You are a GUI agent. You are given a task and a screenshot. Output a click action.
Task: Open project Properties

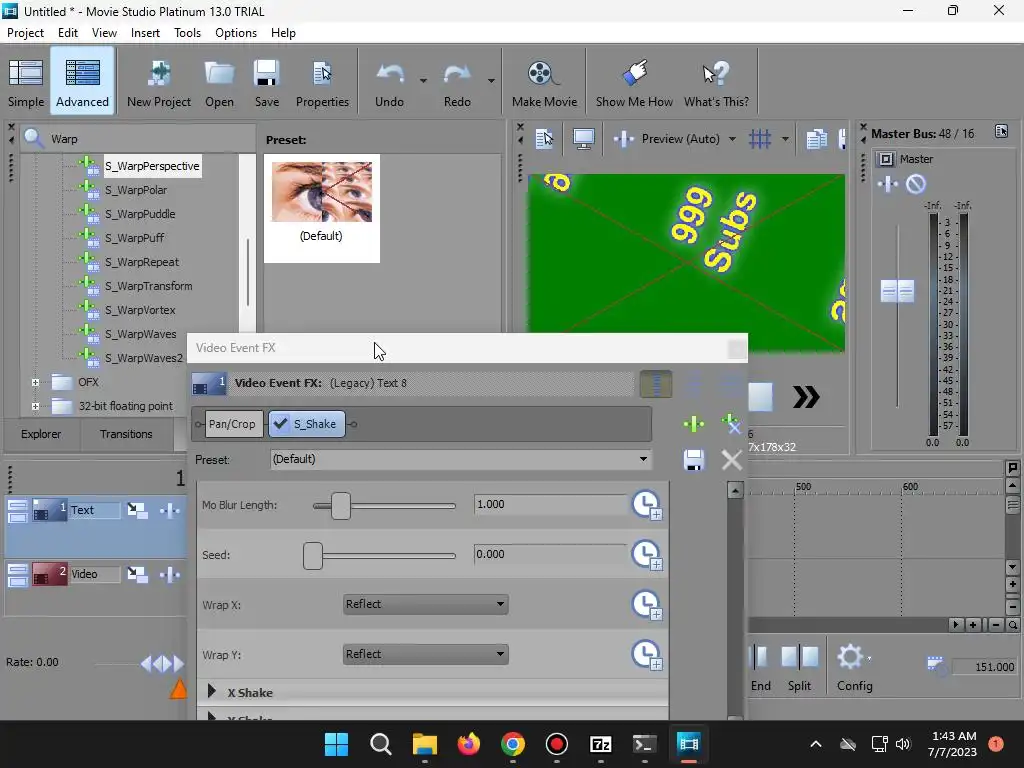tap(322, 82)
